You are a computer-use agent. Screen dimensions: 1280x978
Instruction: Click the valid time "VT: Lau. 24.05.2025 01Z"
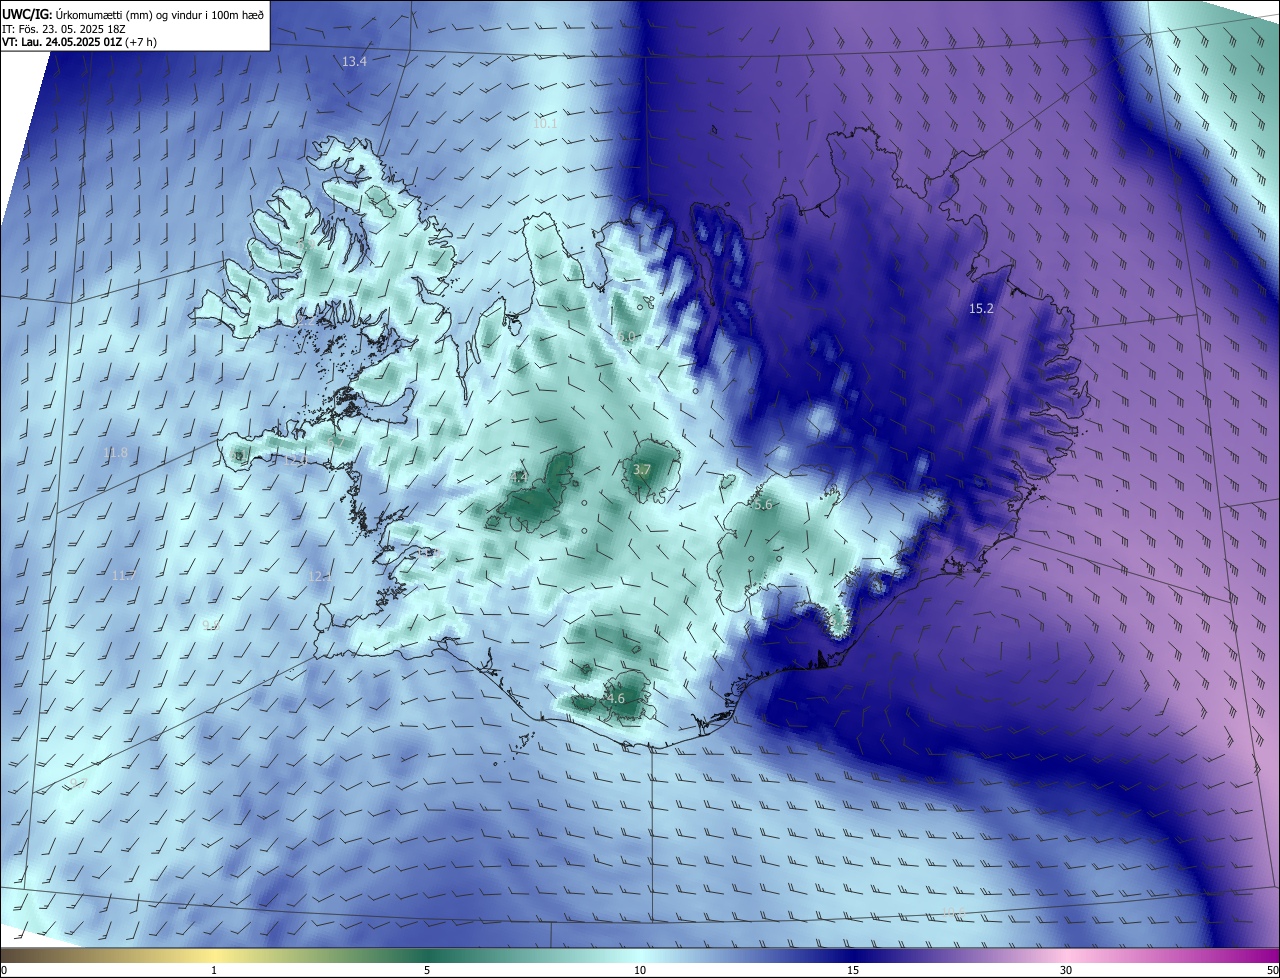tap(61, 42)
